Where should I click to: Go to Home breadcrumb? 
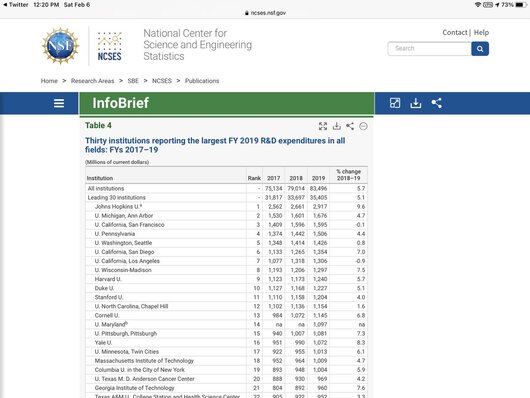click(x=49, y=81)
